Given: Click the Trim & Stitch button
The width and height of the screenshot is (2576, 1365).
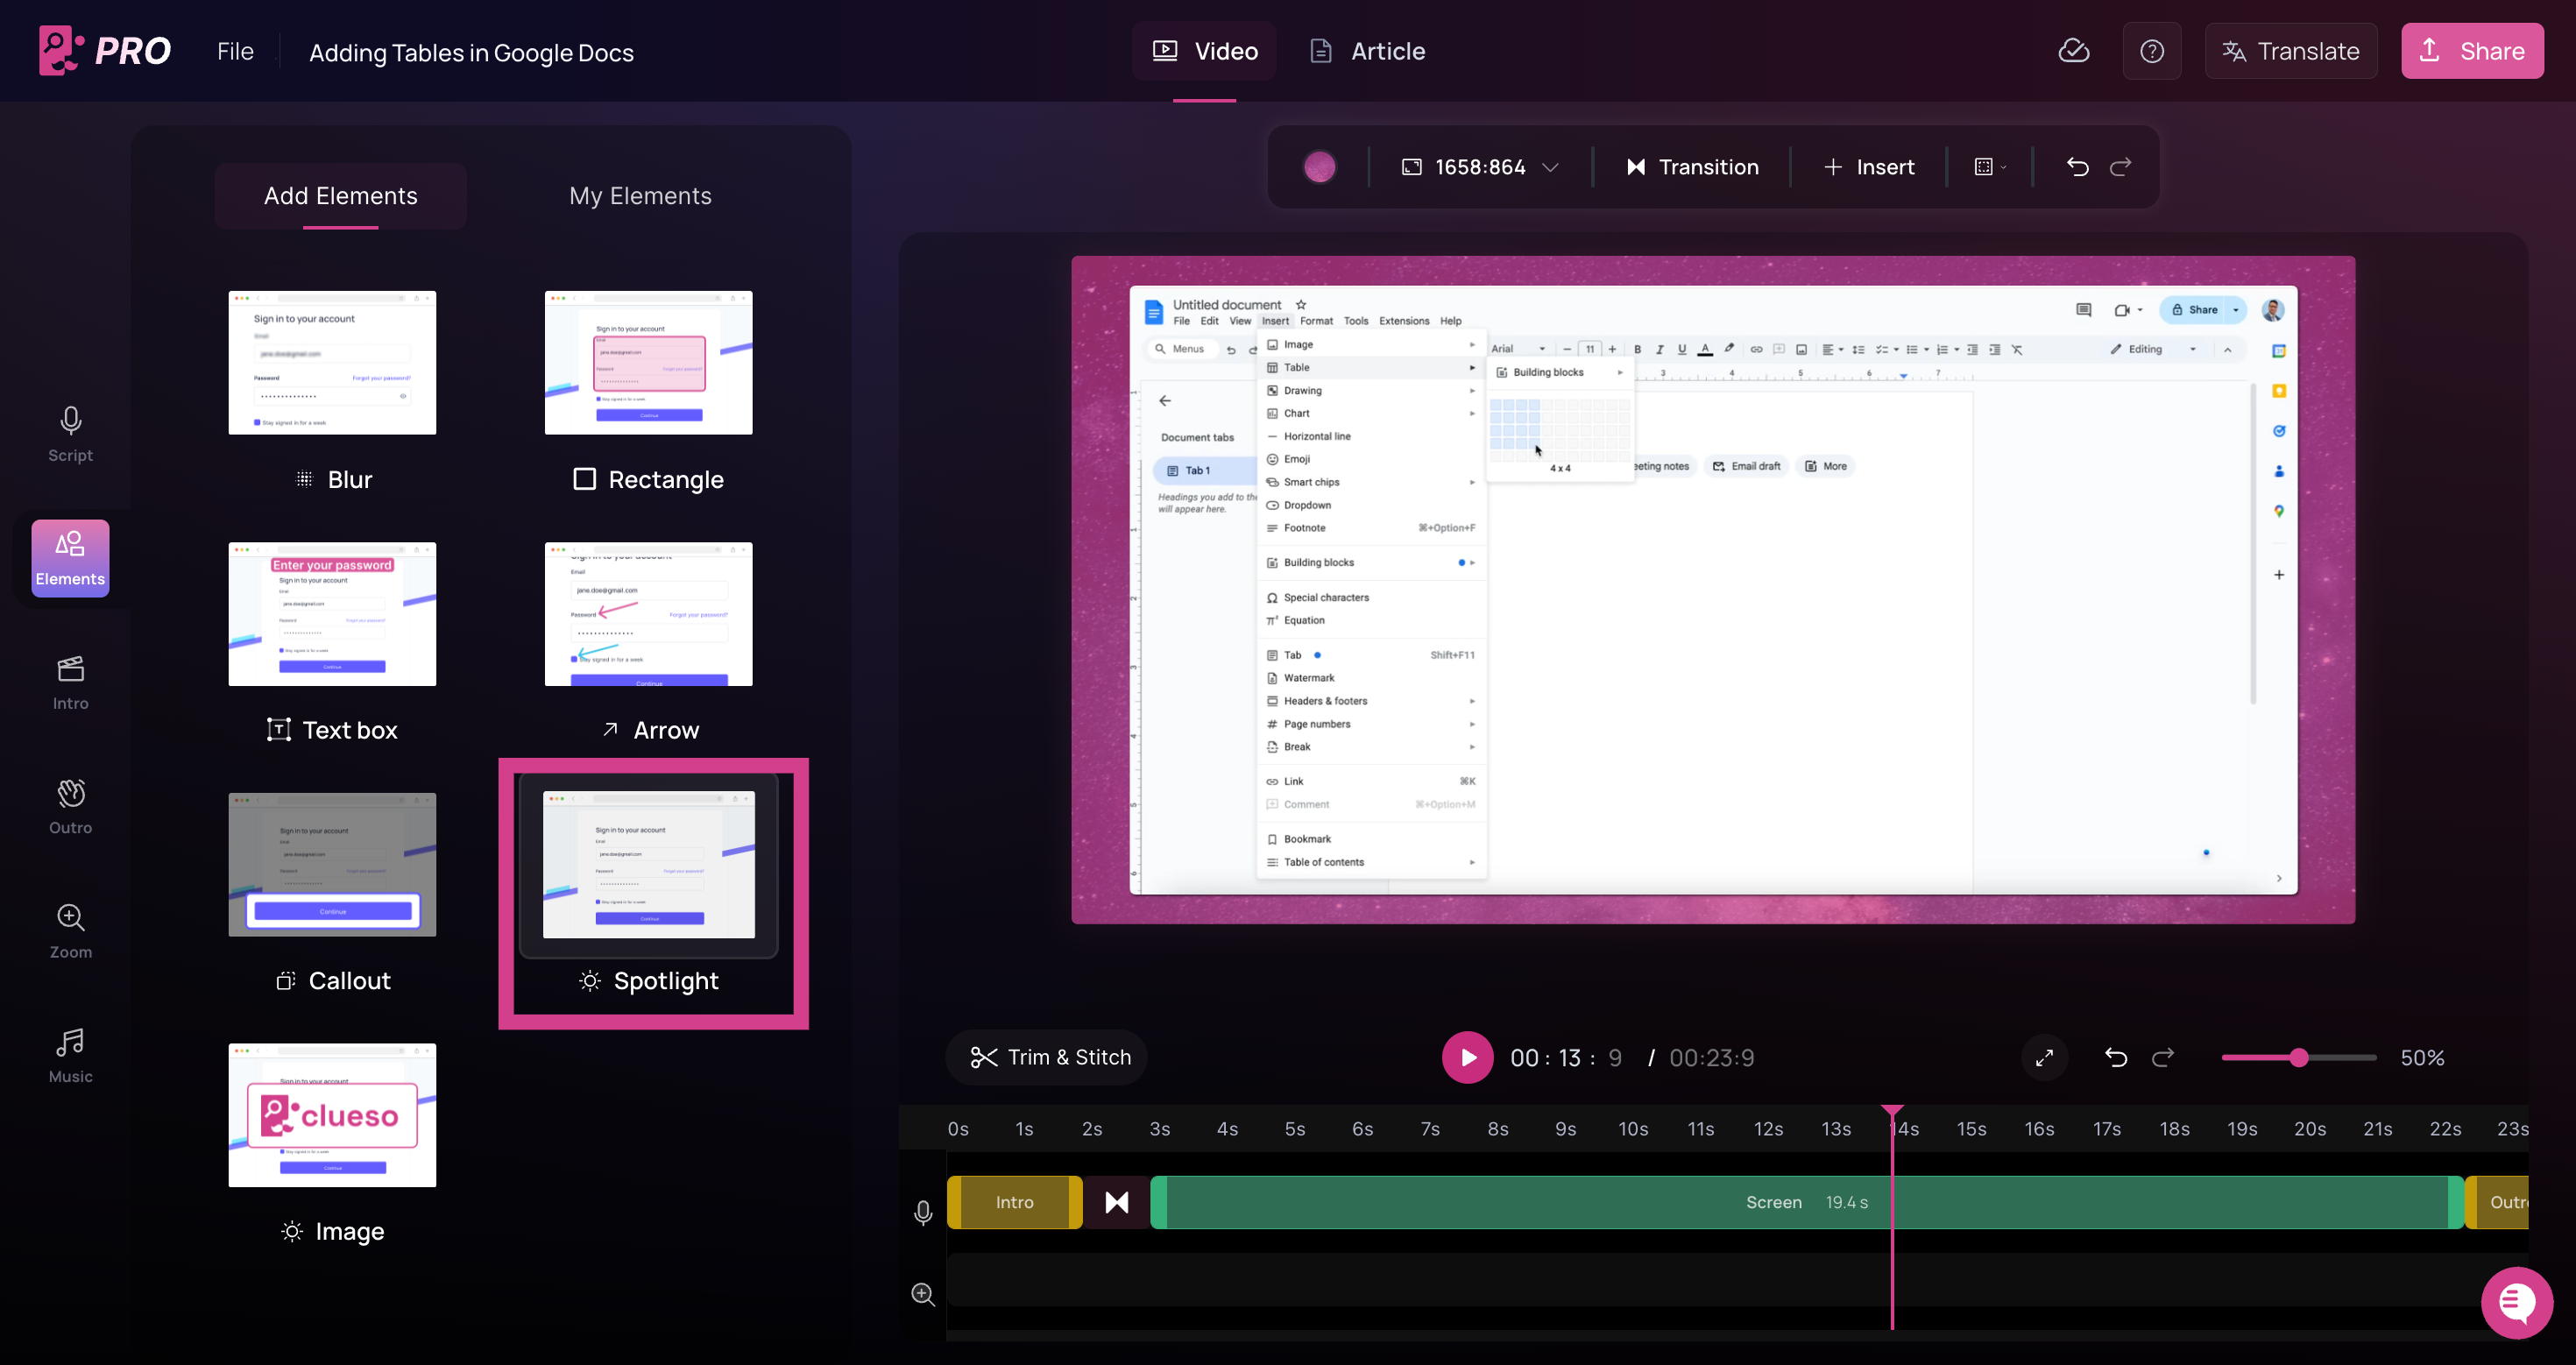Looking at the screenshot, I should 1049,1057.
